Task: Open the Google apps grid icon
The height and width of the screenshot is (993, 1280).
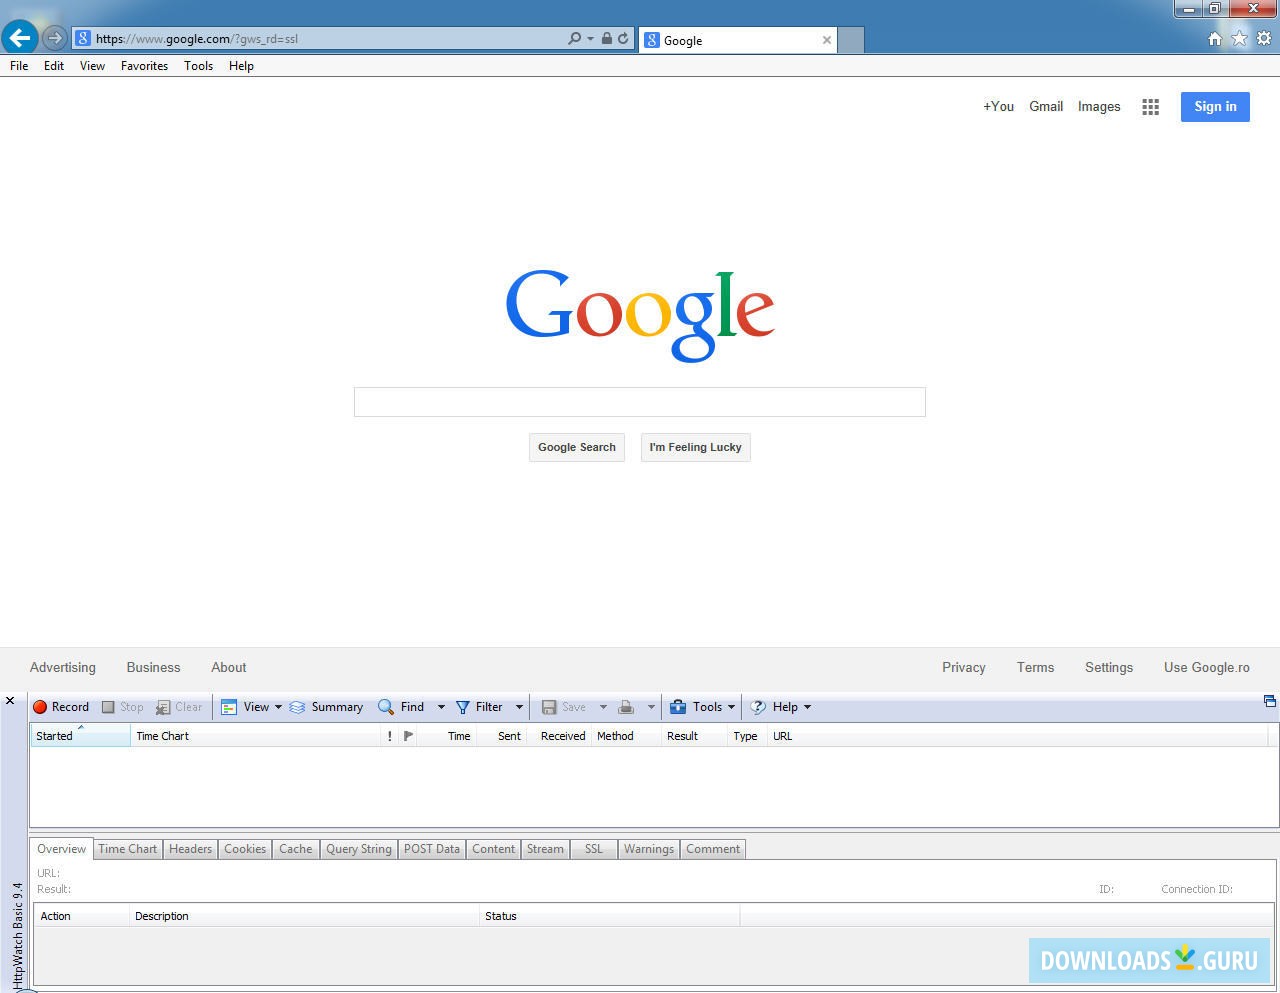Action: 1150,107
